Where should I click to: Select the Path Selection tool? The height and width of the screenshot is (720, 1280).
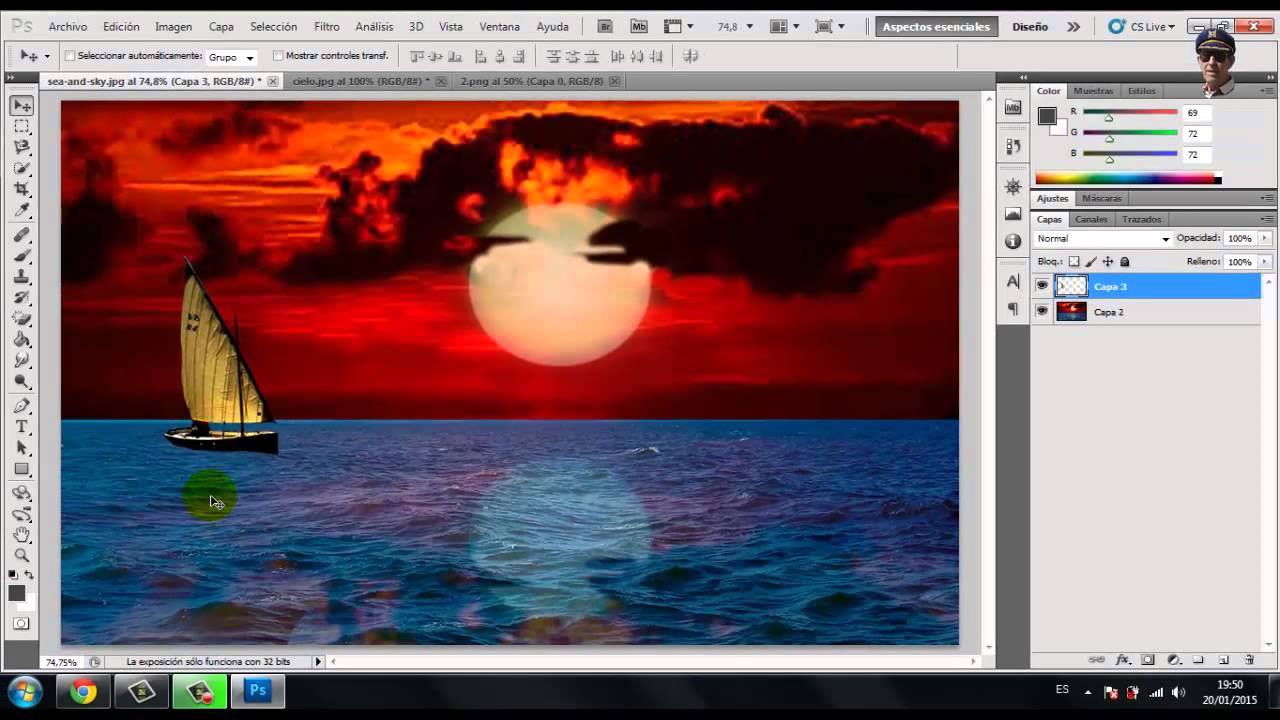pyautogui.click(x=22, y=448)
